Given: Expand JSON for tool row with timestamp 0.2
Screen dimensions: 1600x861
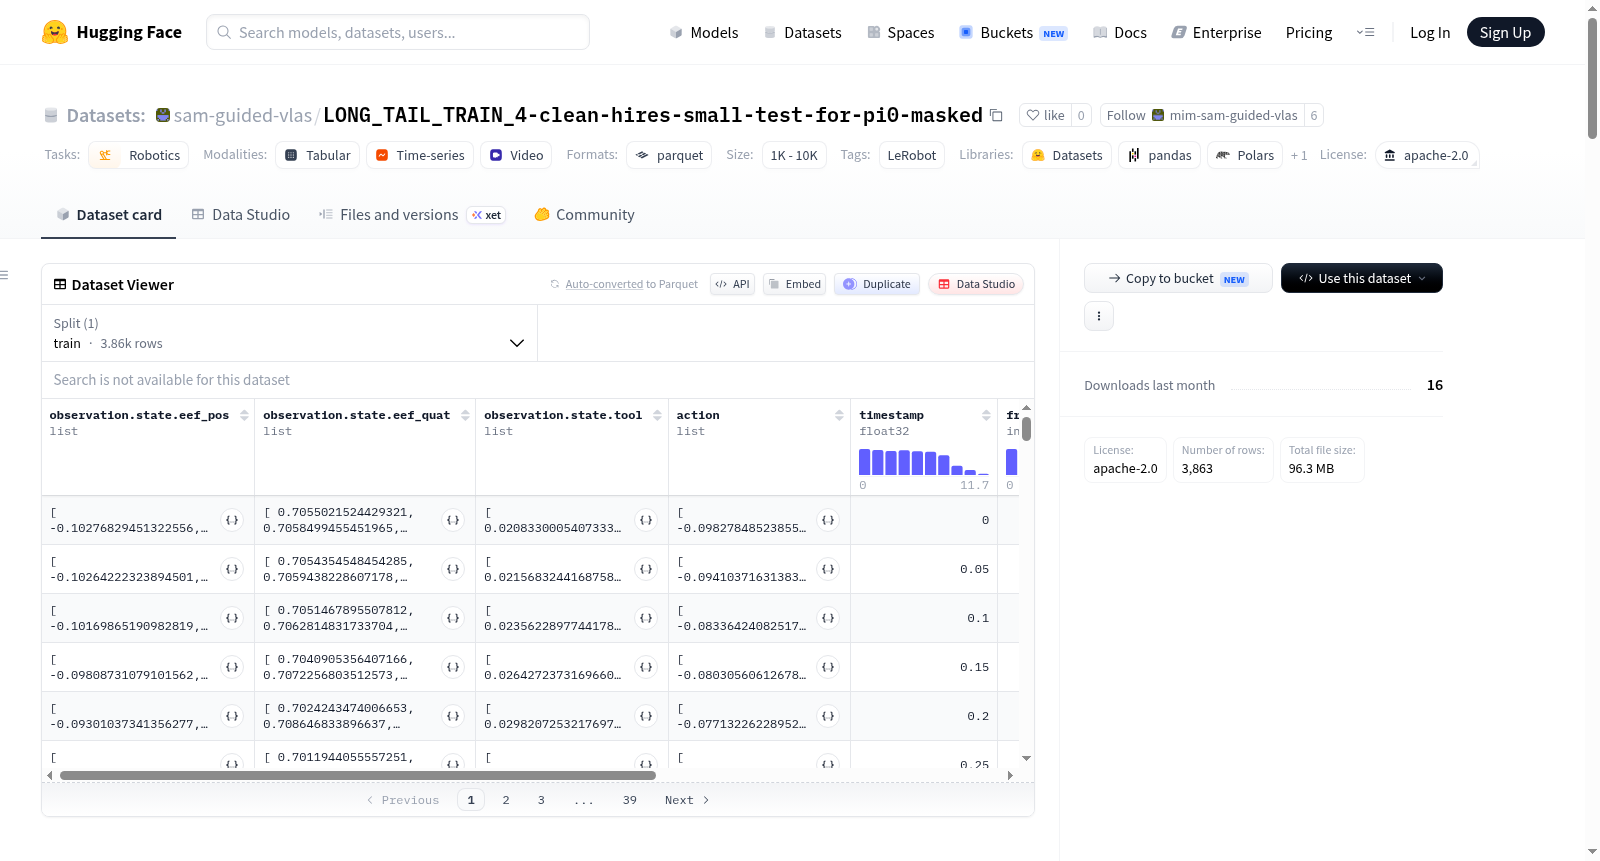Looking at the screenshot, I should (x=646, y=716).
